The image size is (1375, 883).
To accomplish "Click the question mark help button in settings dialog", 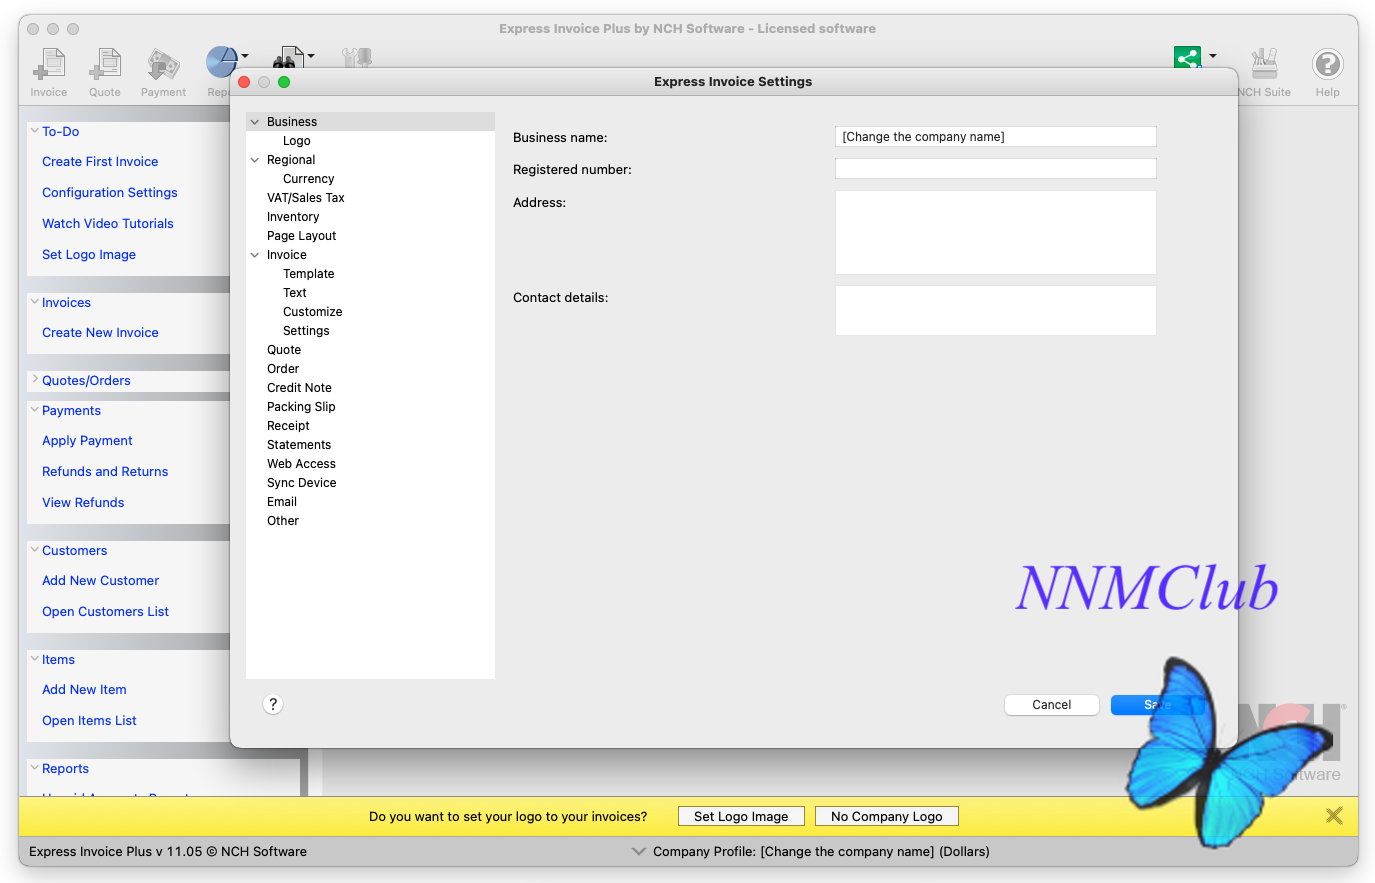I will coord(273,704).
